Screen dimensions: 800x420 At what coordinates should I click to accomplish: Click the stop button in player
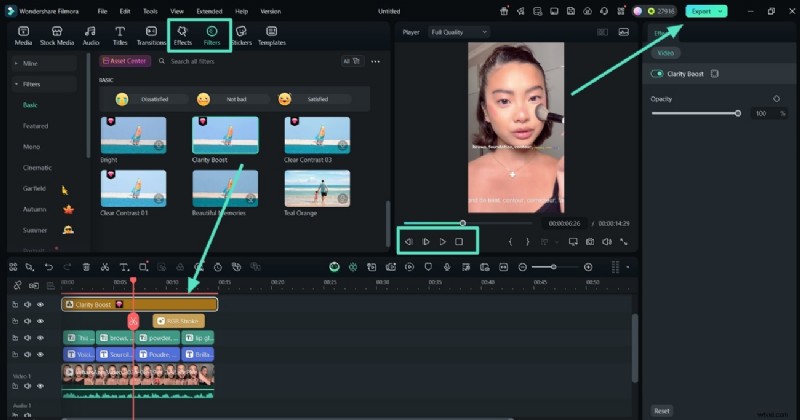coord(459,241)
